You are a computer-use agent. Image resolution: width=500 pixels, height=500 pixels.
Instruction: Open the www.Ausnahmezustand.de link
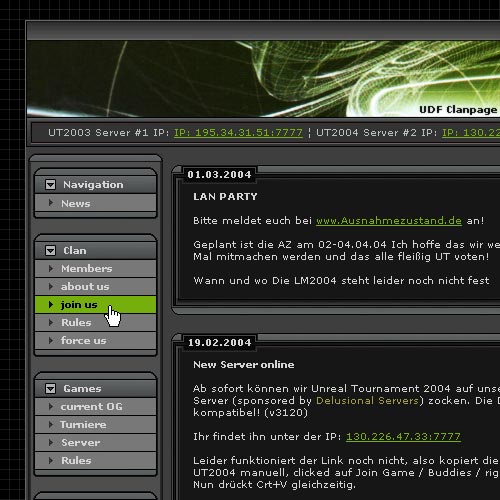point(389,221)
